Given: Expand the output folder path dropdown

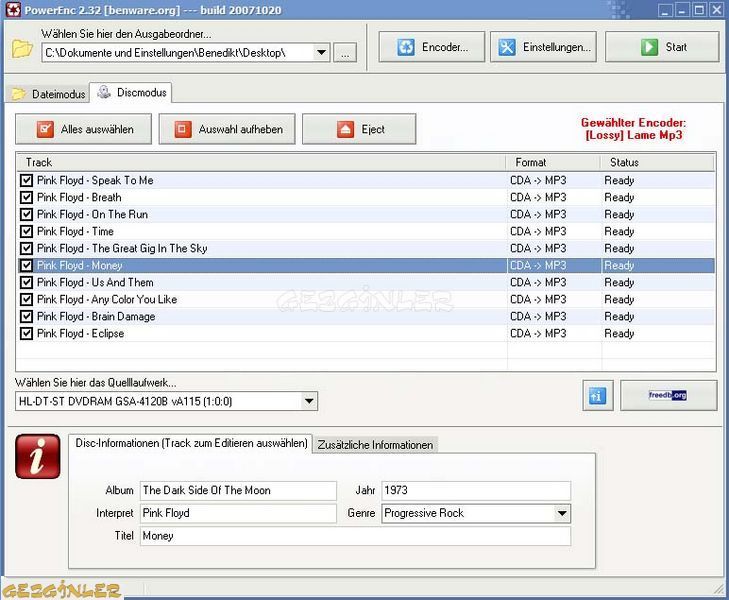Looking at the screenshot, I should pyautogui.click(x=321, y=53).
